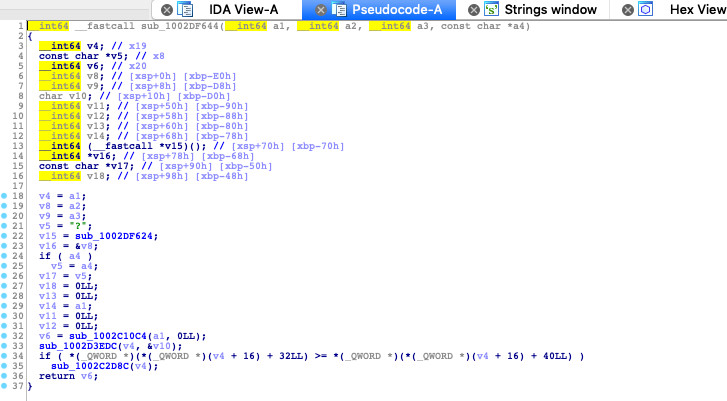This screenshot has width=727, height=401.
Task: Click the IDA View-A document icon
Action: [185, 10]
